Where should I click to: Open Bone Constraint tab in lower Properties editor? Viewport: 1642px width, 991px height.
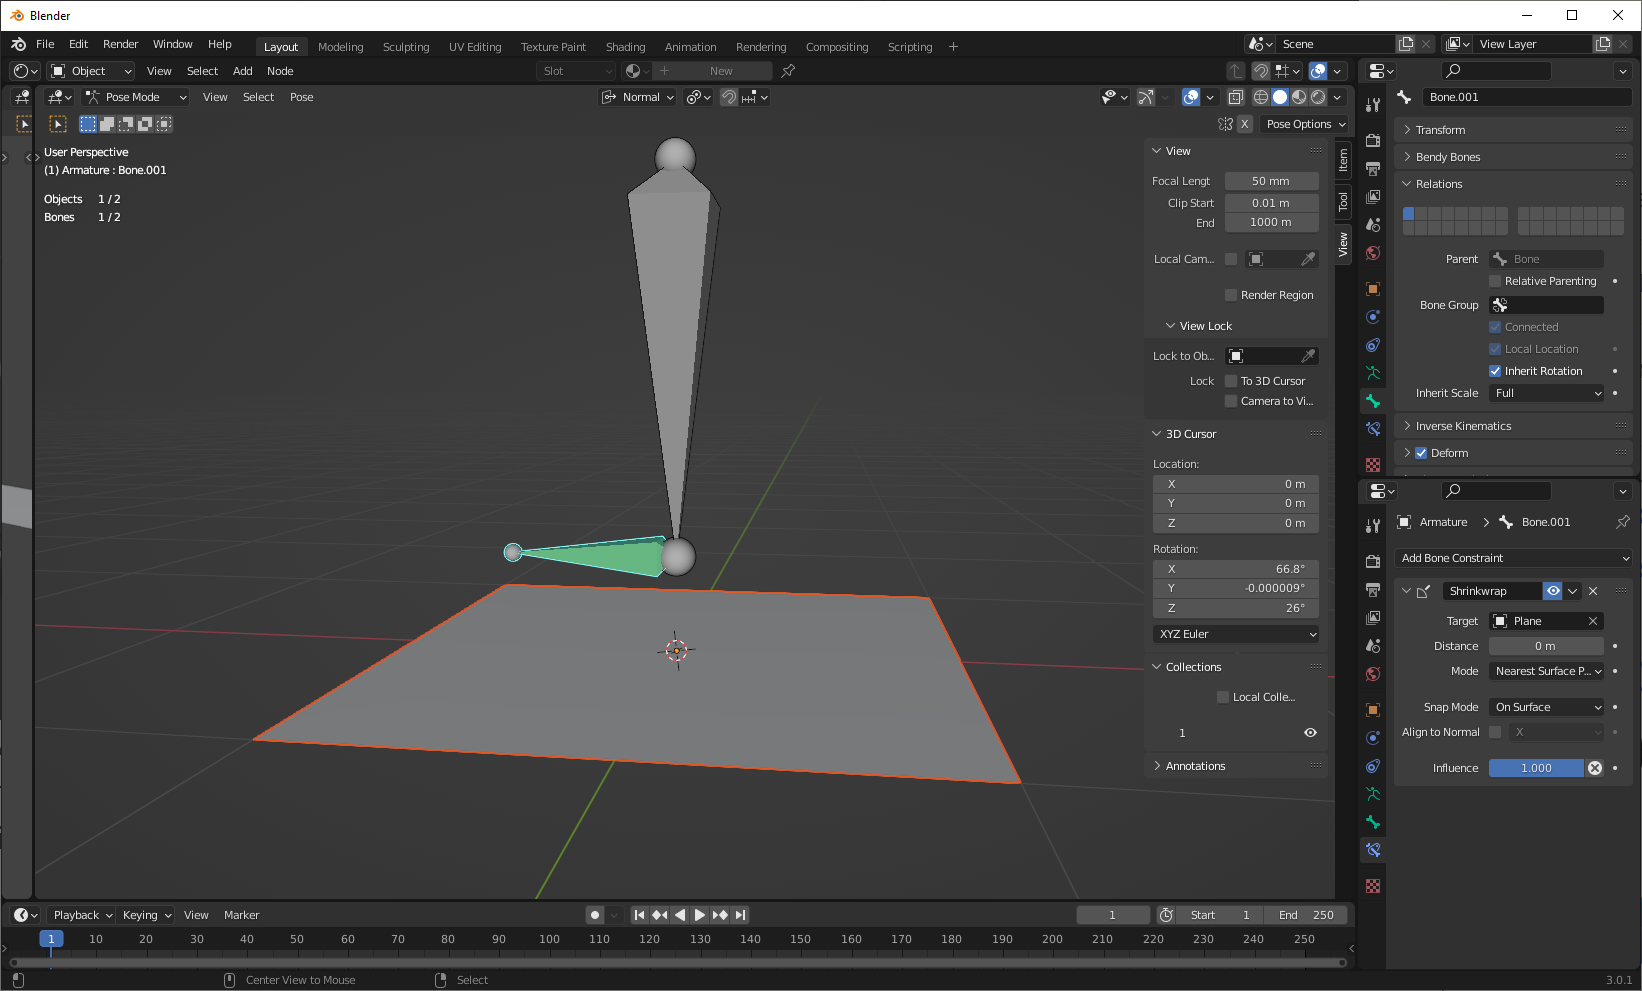(x=1373, y=850)
